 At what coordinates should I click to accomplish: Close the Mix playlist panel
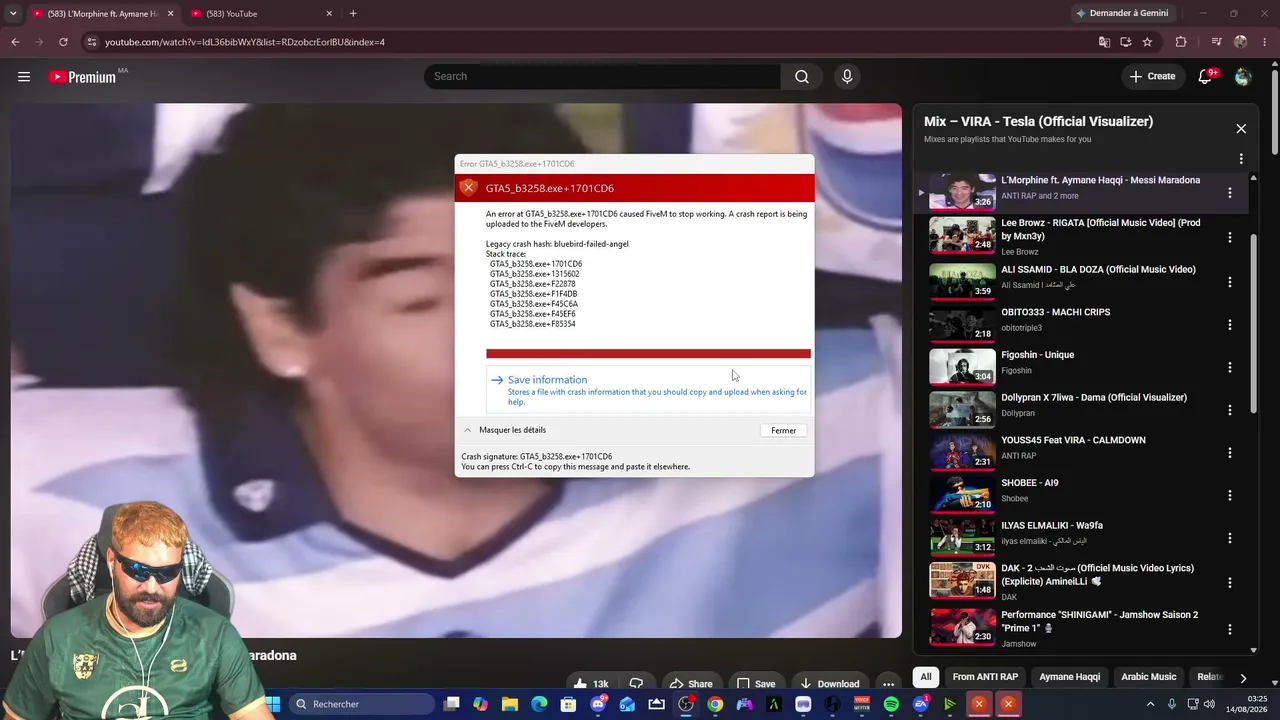click(1241, 129)
